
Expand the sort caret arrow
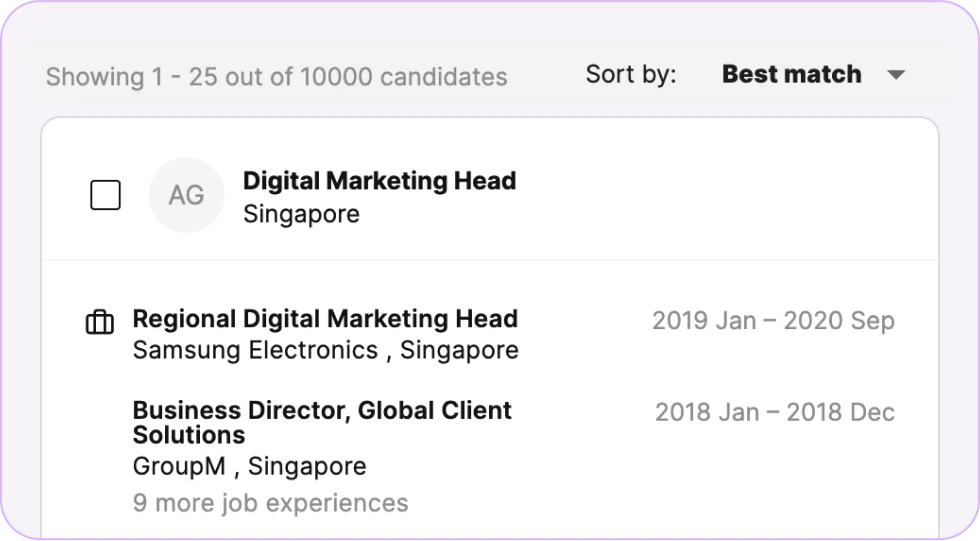896,75
